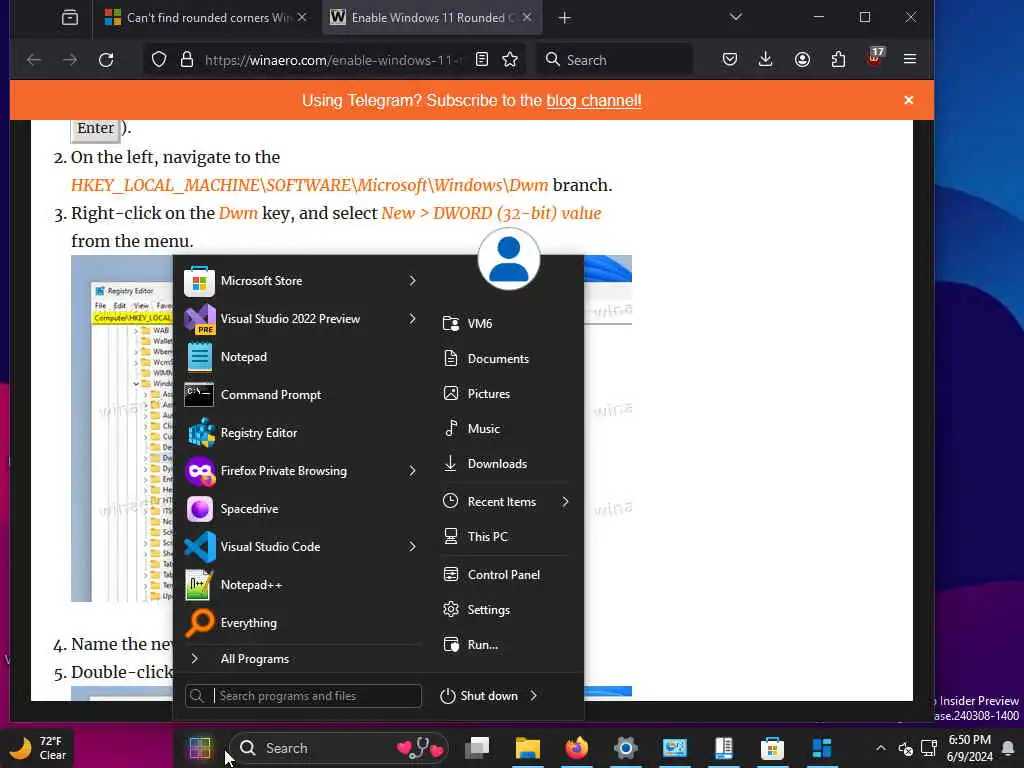Open Shut down options arrow
Image resolution: width=1024 pixels, height=768 pixels.
(534, 696)
